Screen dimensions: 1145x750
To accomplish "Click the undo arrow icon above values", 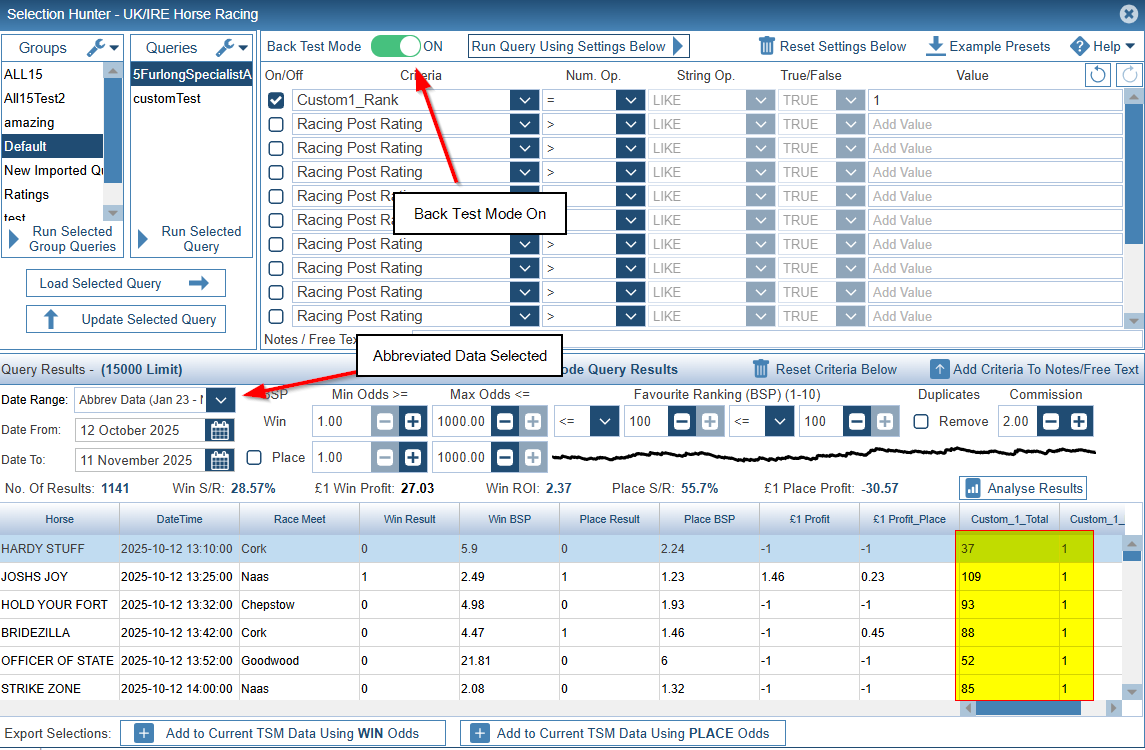I will pos(1097,75).
